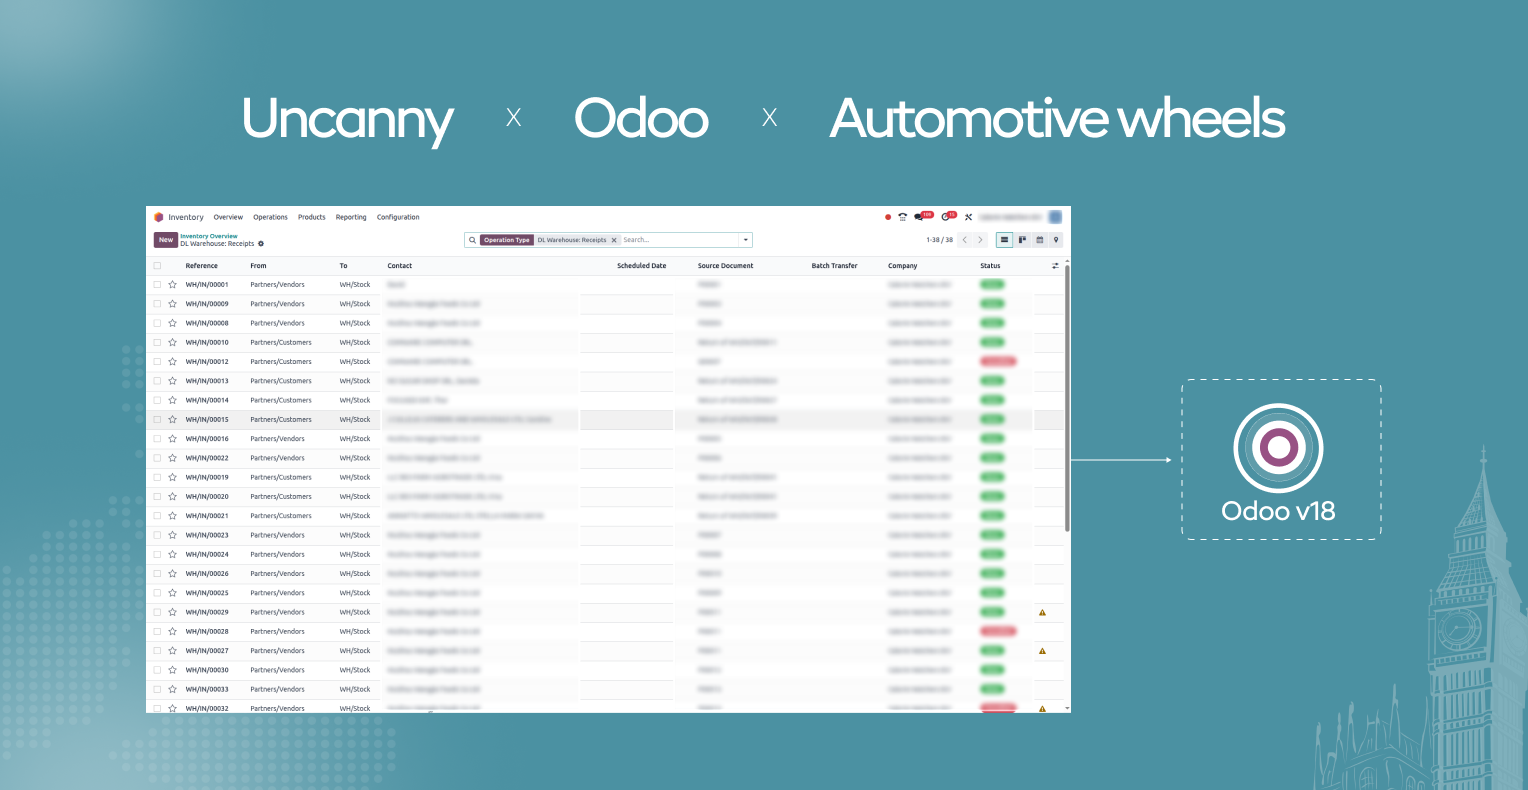This screenshot has width=1528, height=790.
Task: Open the VoIP phone icon
Action: (x=902, y=217)
